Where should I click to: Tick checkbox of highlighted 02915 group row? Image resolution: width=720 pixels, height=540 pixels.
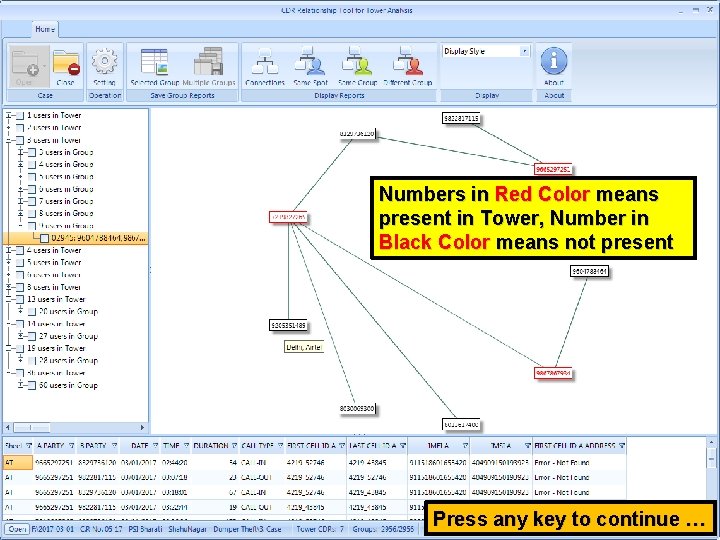(44, 238)
